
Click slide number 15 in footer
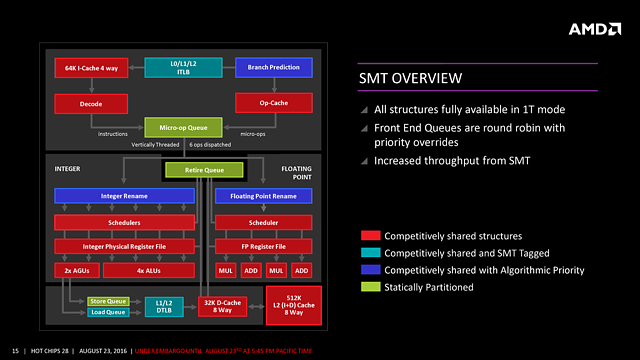point(16,351)
